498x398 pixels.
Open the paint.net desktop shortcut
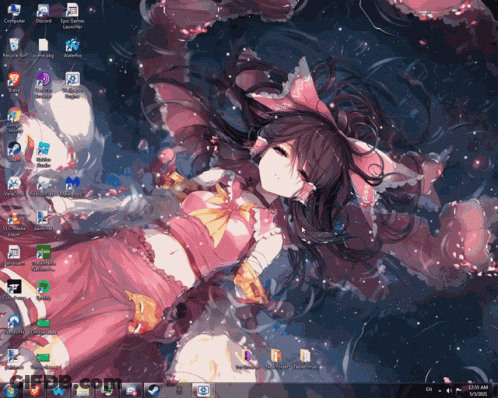(x=43, y=221)
